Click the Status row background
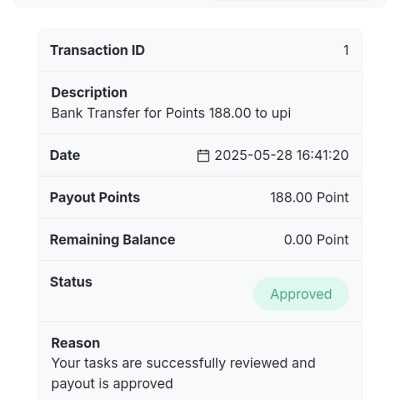This screenshot has height=400, width=400. coord(200,291)
